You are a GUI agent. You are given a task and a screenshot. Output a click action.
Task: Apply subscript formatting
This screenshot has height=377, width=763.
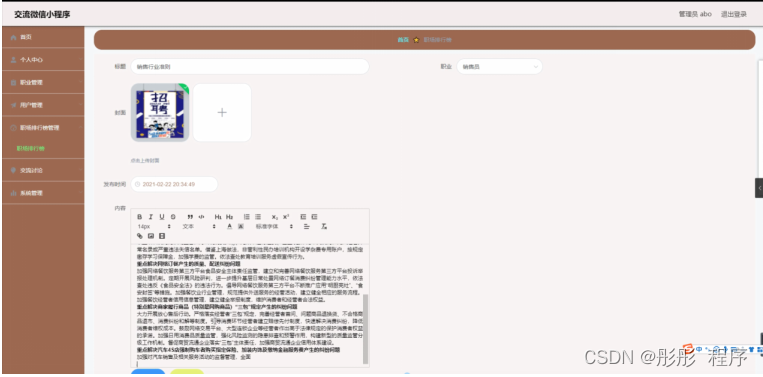coord(275,217)
